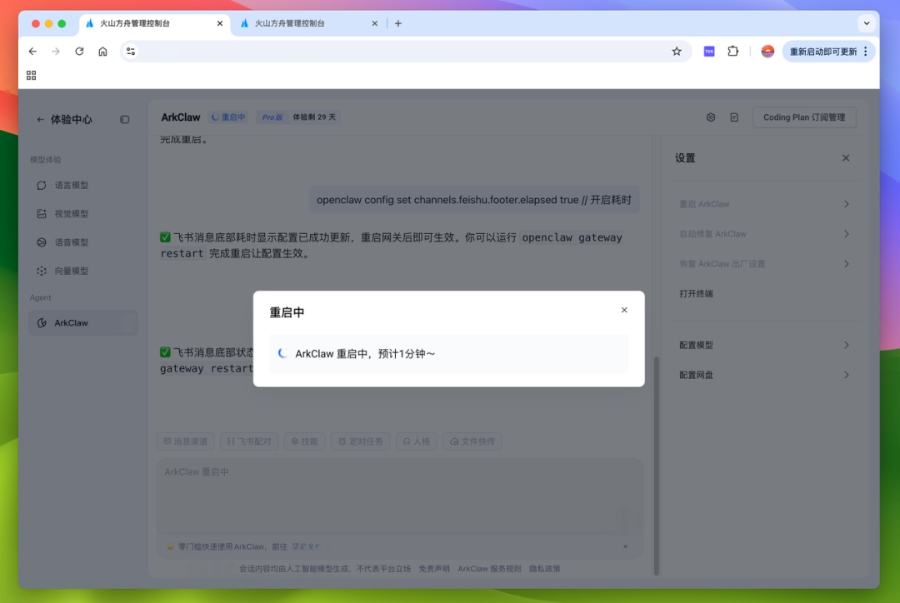Open 向量模型 in sidebar

tap(71, 271)
